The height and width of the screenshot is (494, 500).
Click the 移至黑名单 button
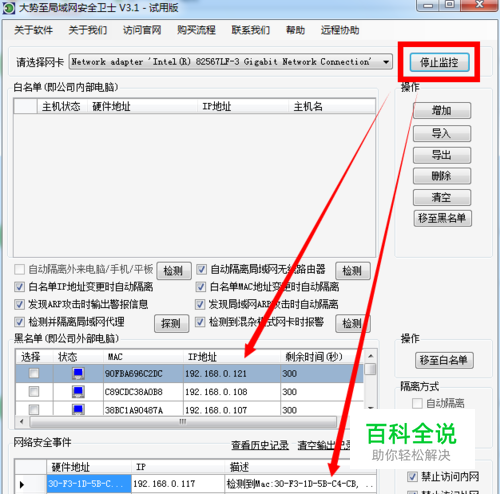tap(443, 218)
